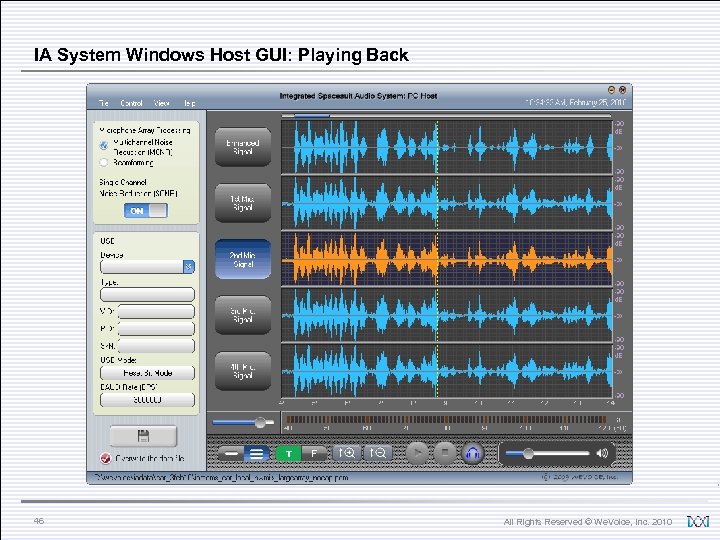Select the Beamforming radio button
Viewport: 720px width, 540px height.
[104, 163]
